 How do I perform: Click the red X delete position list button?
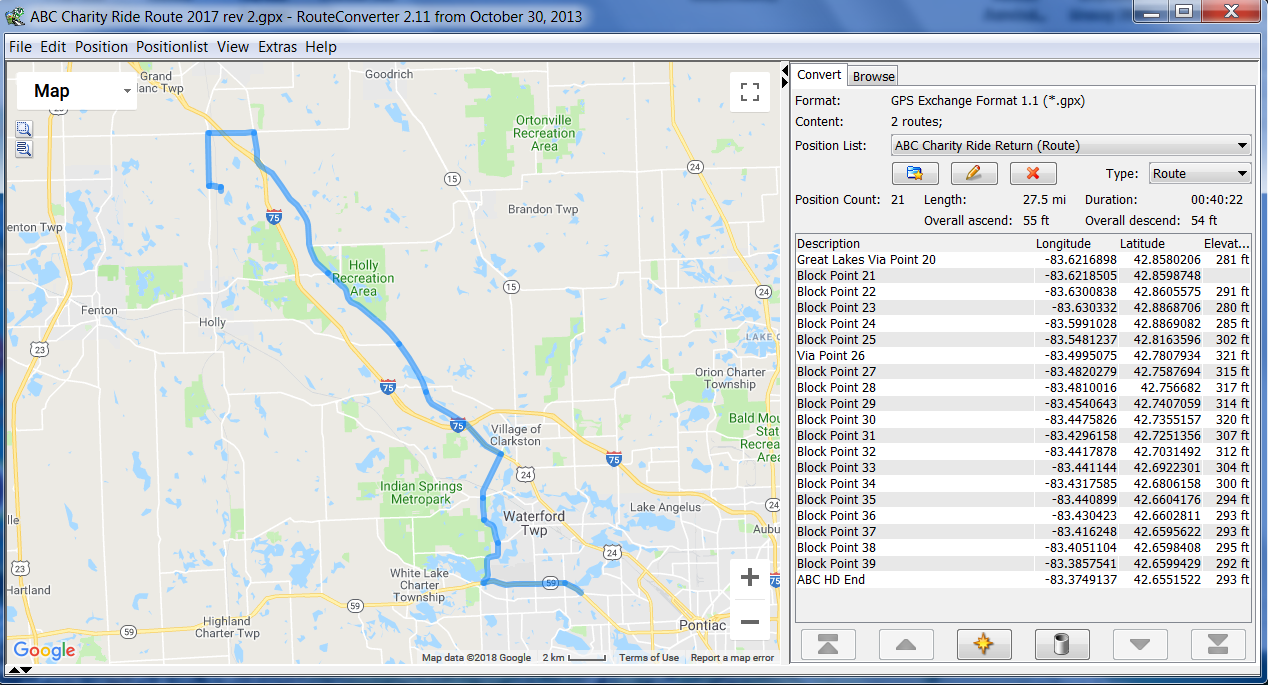click(x=1033, y=173)
